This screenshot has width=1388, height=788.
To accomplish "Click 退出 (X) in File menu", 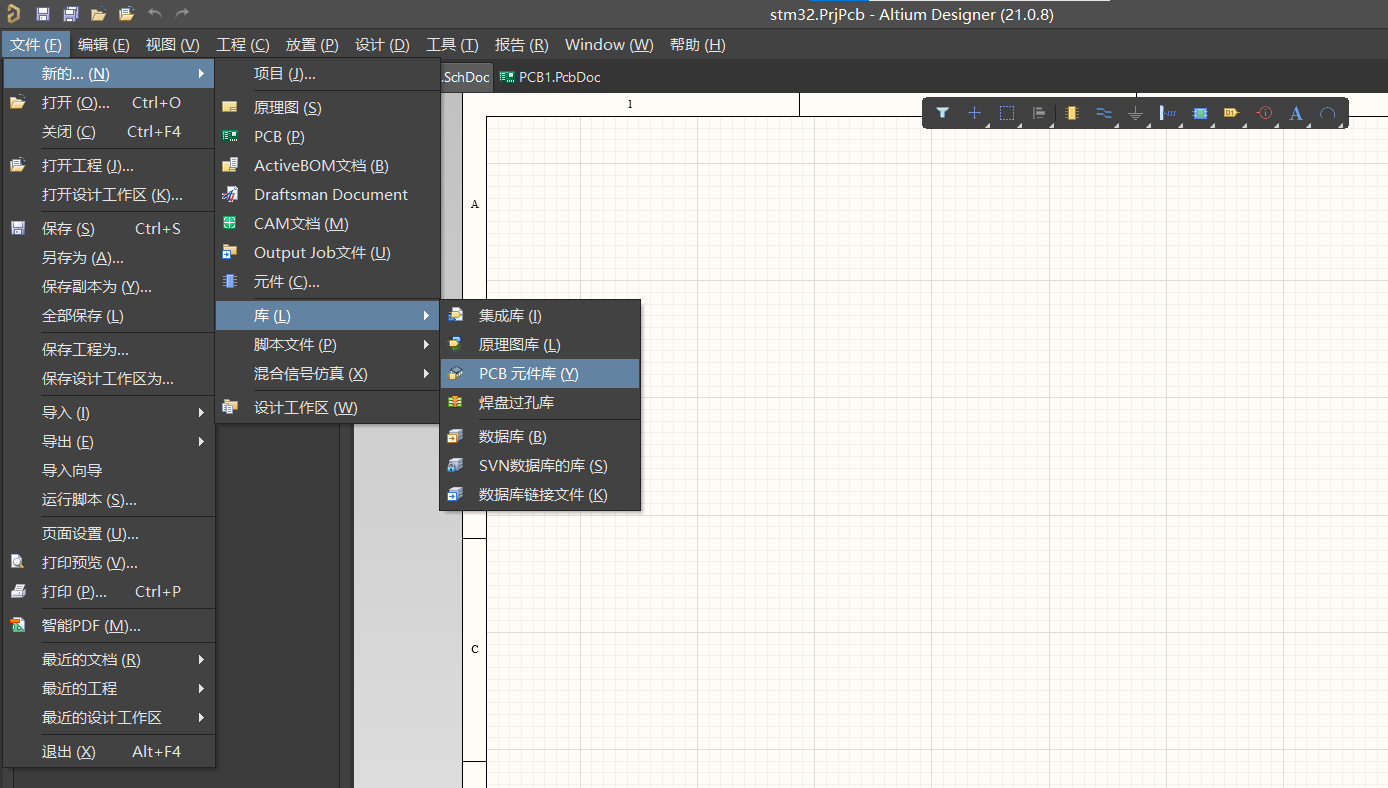I will tap(109, 752).
